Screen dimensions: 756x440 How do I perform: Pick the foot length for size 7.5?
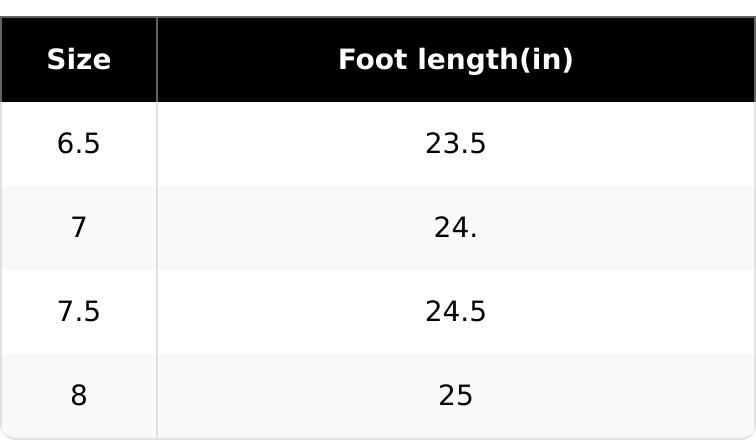click(x=455, y=312)
